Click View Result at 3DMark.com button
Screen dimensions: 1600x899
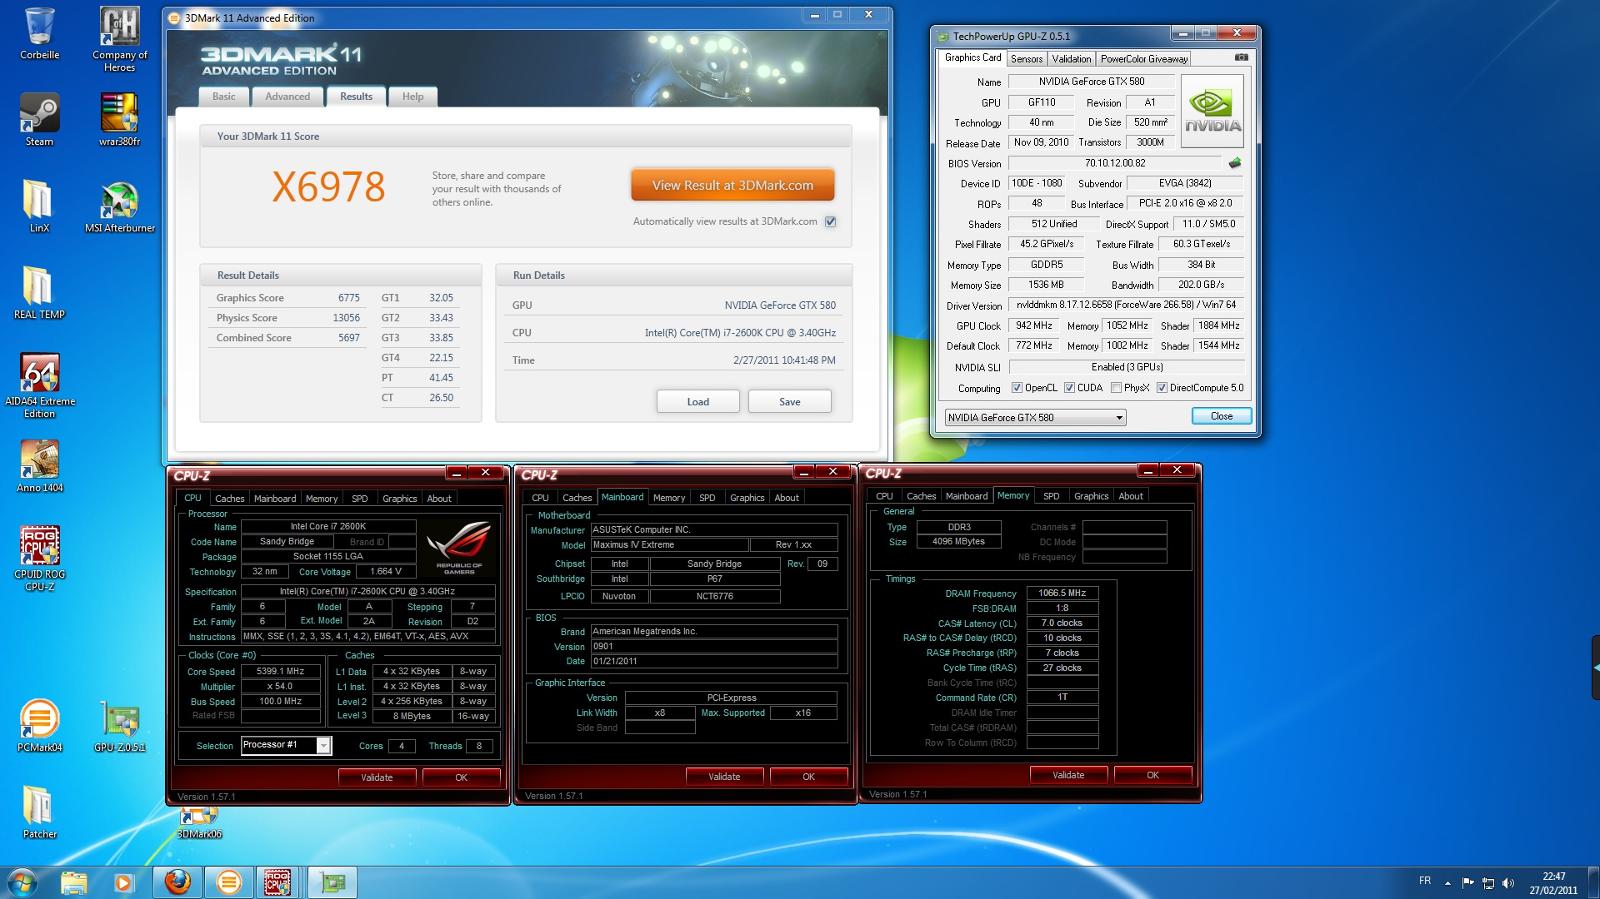pos(732,185)
